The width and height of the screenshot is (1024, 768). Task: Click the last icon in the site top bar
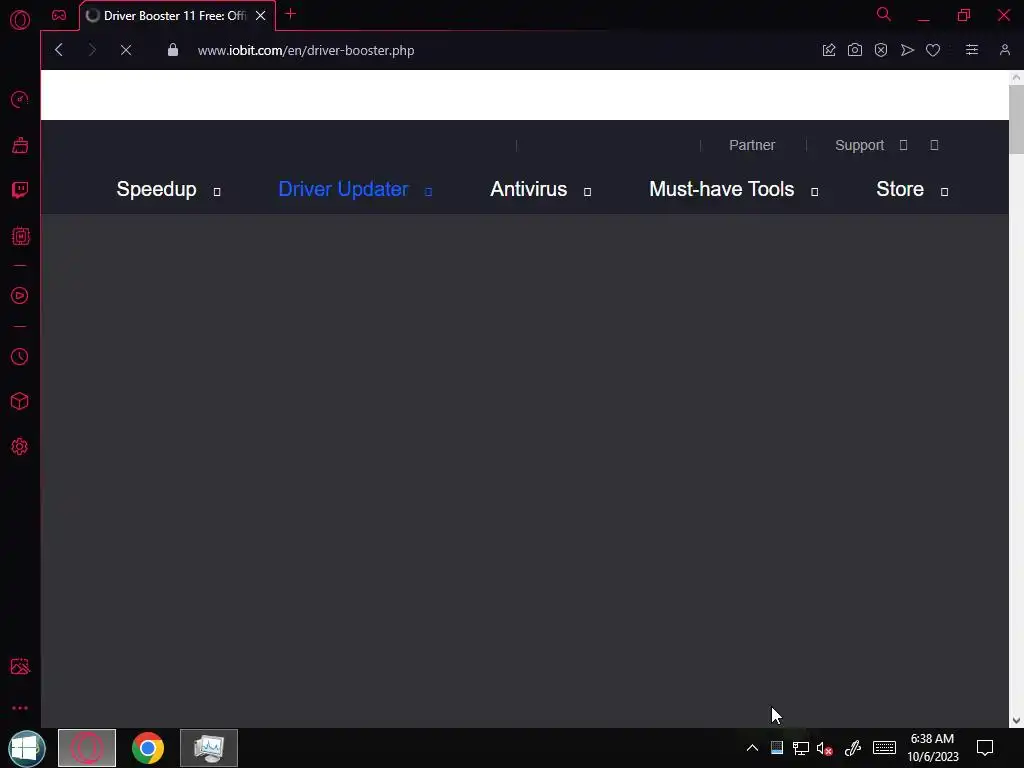935,145
